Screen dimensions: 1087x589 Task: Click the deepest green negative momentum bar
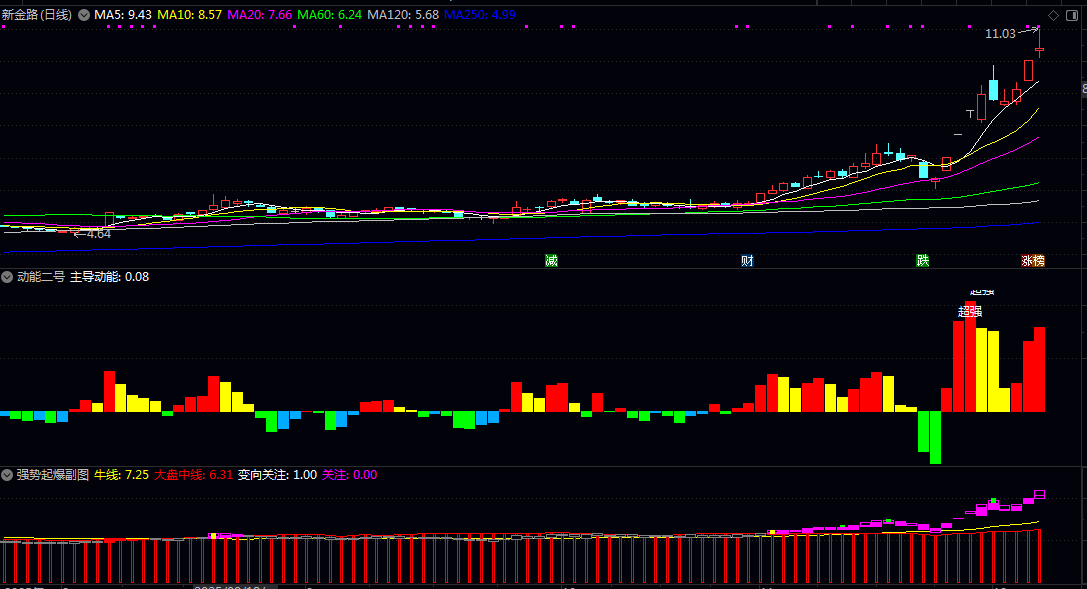(935, 437)
